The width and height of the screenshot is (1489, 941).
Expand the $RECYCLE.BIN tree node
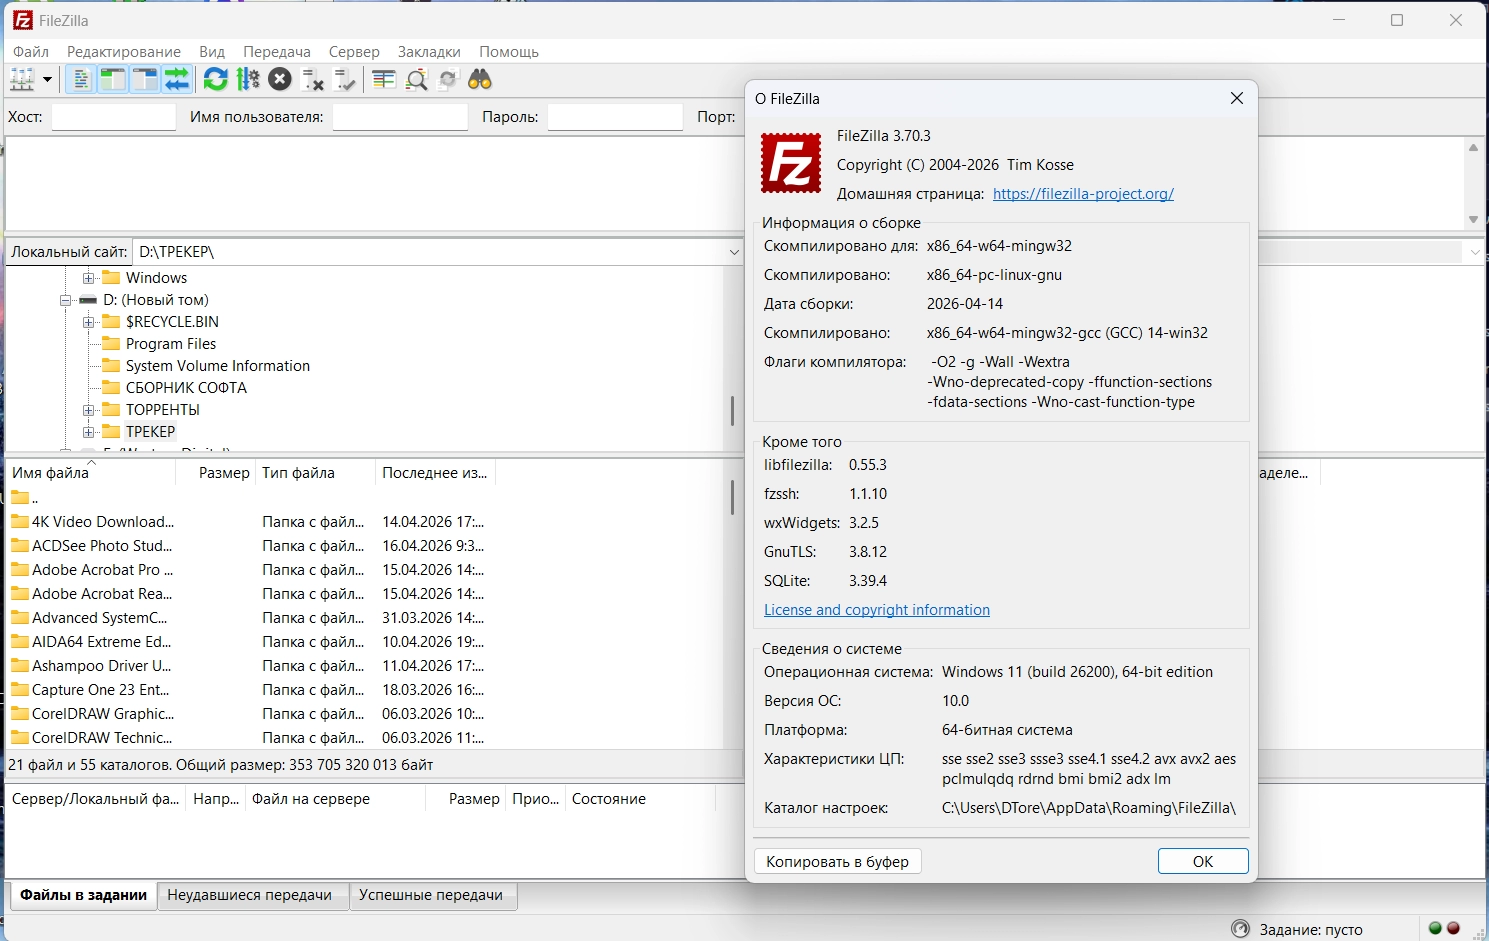point(88,322)
